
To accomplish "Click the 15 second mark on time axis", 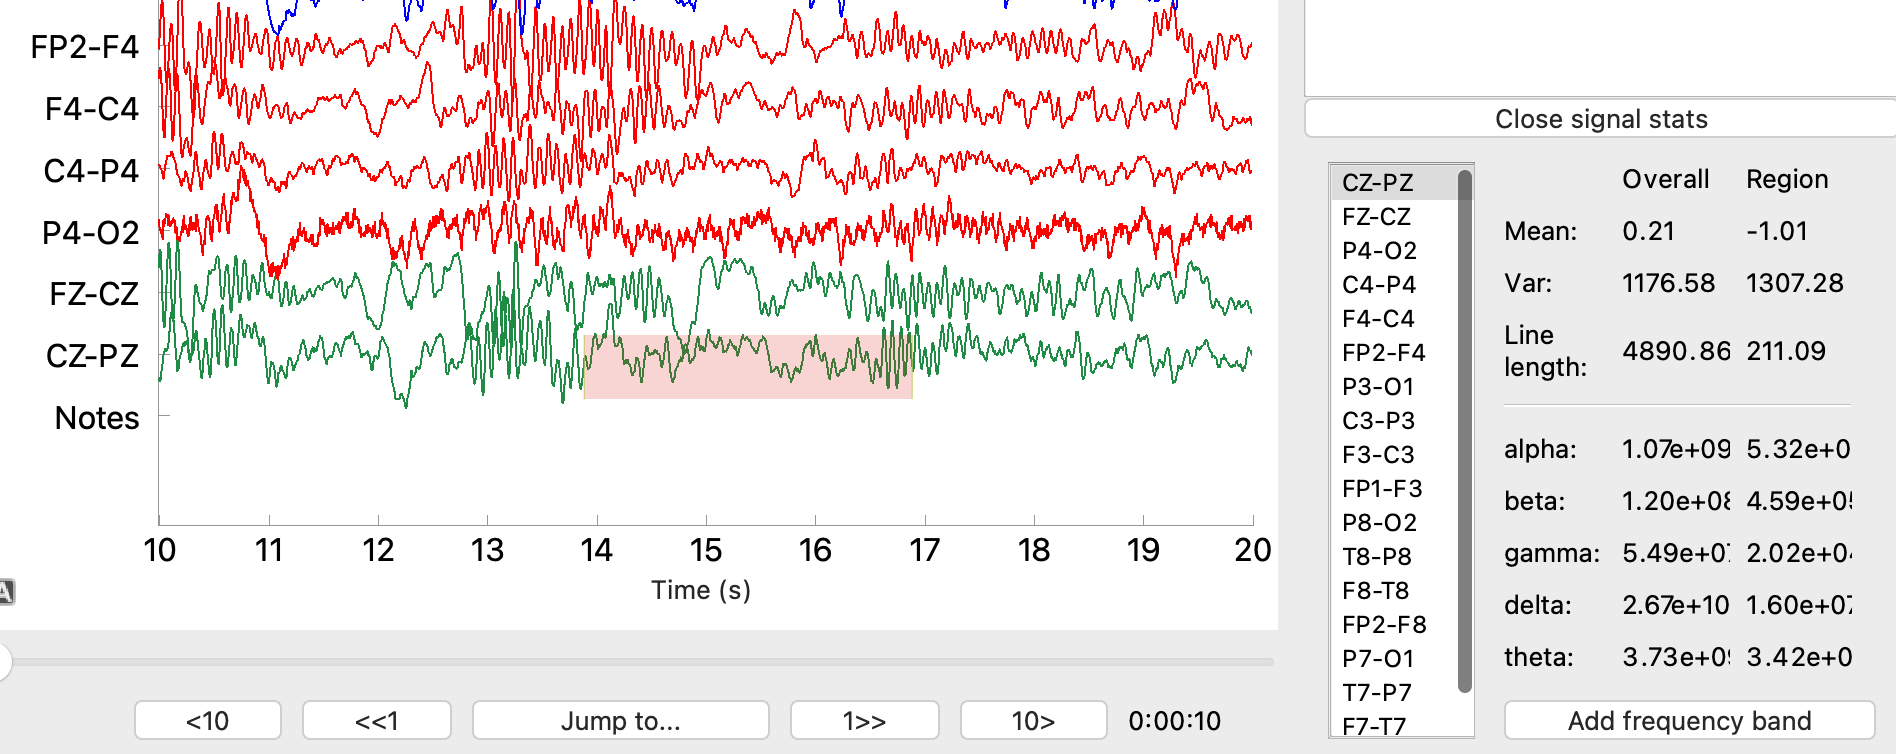I will 706,550.
